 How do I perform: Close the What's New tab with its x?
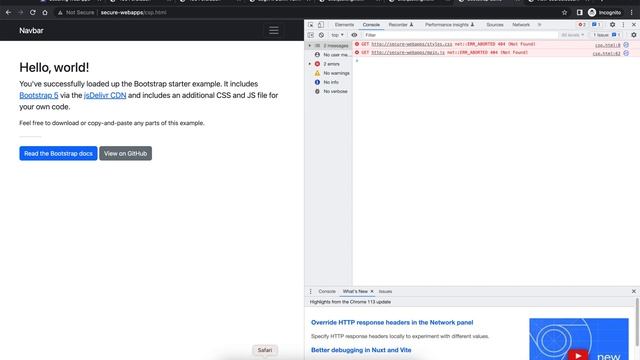(372, 291)
